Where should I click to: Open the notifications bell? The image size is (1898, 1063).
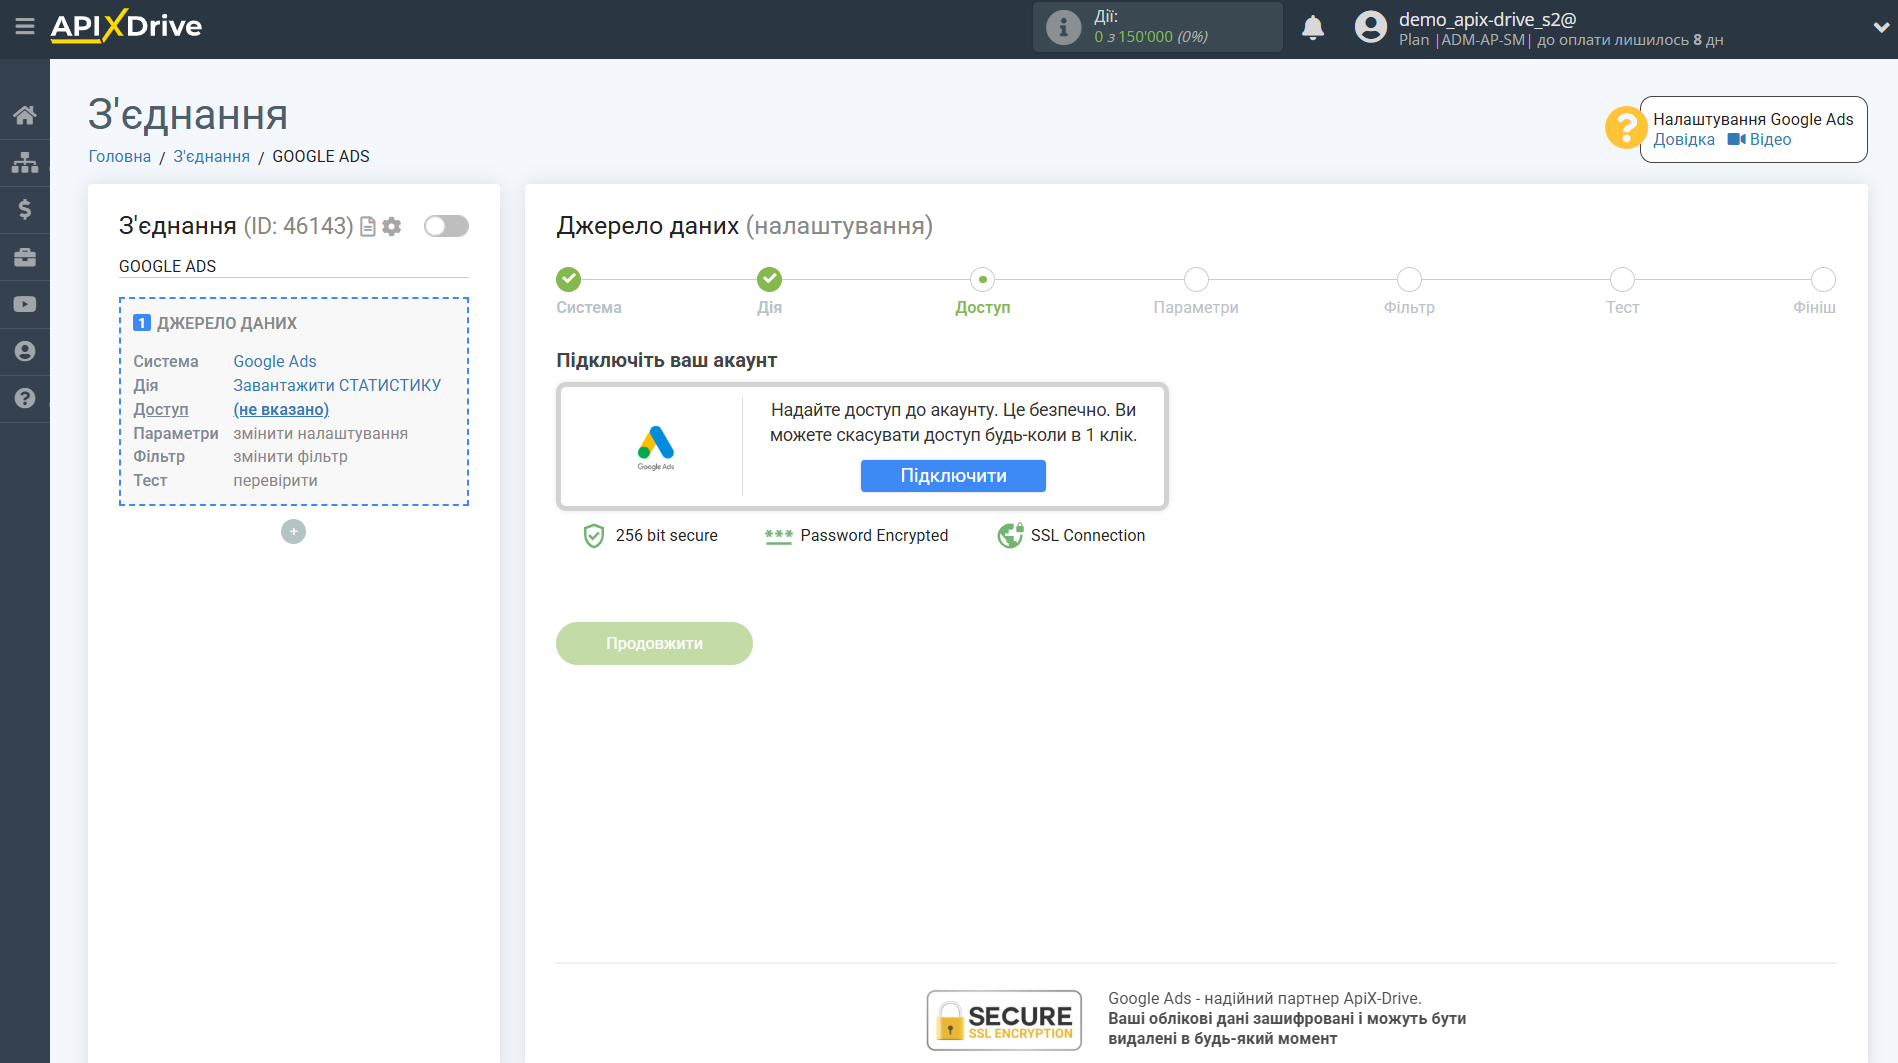point(1313,28)
